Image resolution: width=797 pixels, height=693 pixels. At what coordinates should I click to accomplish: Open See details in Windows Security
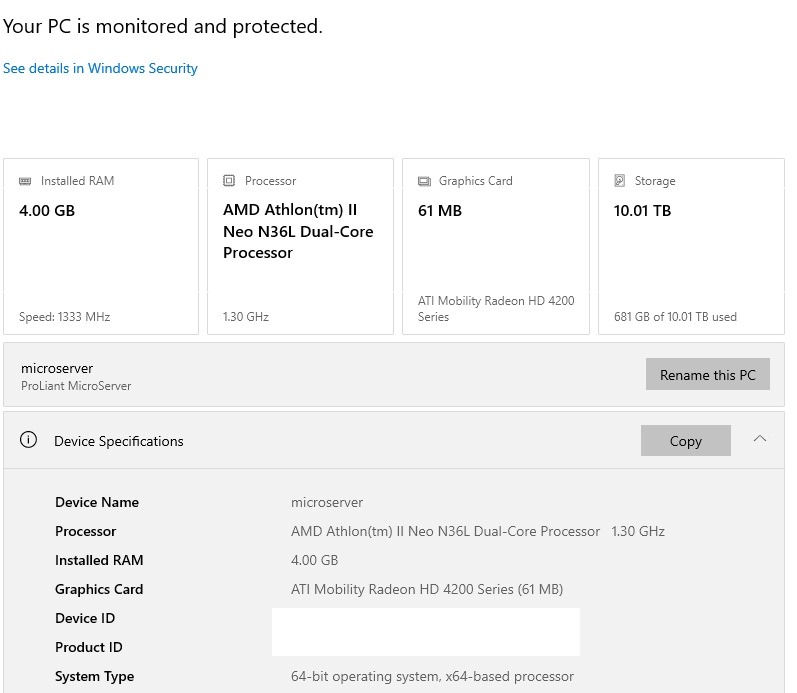pyautogui.click(x=100, y=68)
